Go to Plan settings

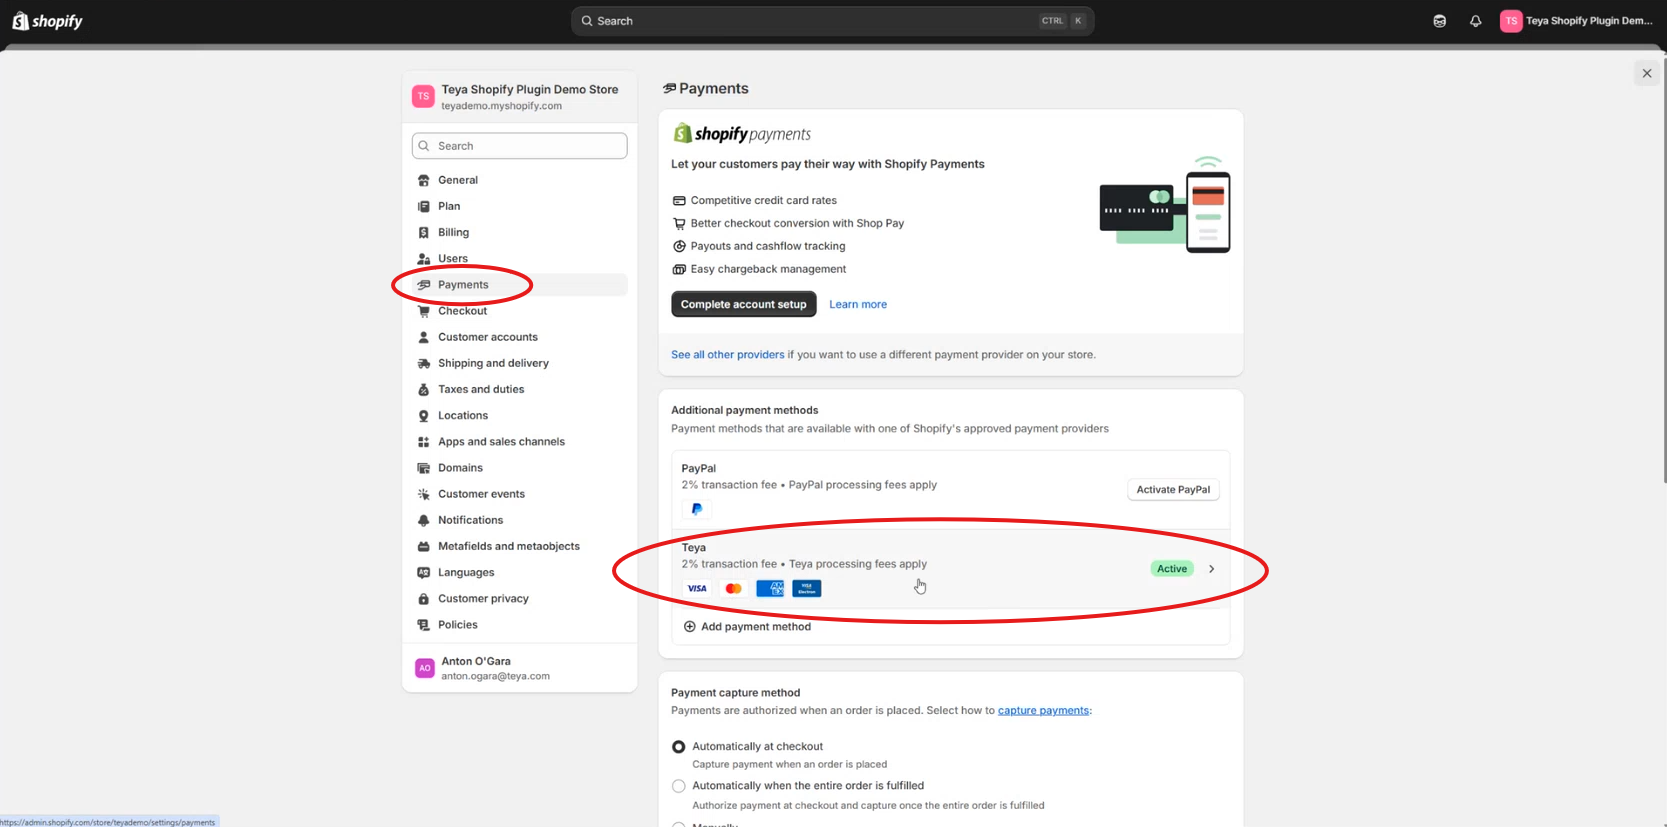coord(520,207)
